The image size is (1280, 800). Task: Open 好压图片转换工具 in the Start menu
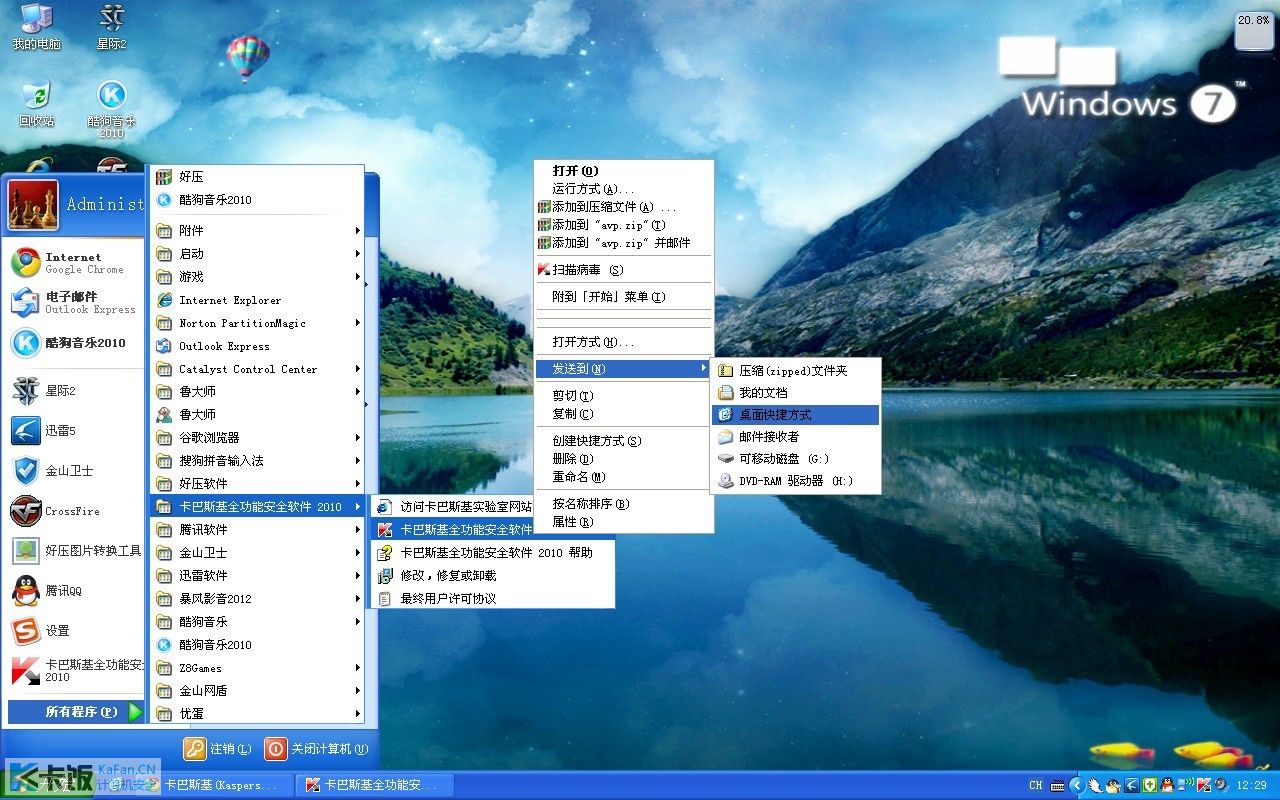(x=74, y=551)
